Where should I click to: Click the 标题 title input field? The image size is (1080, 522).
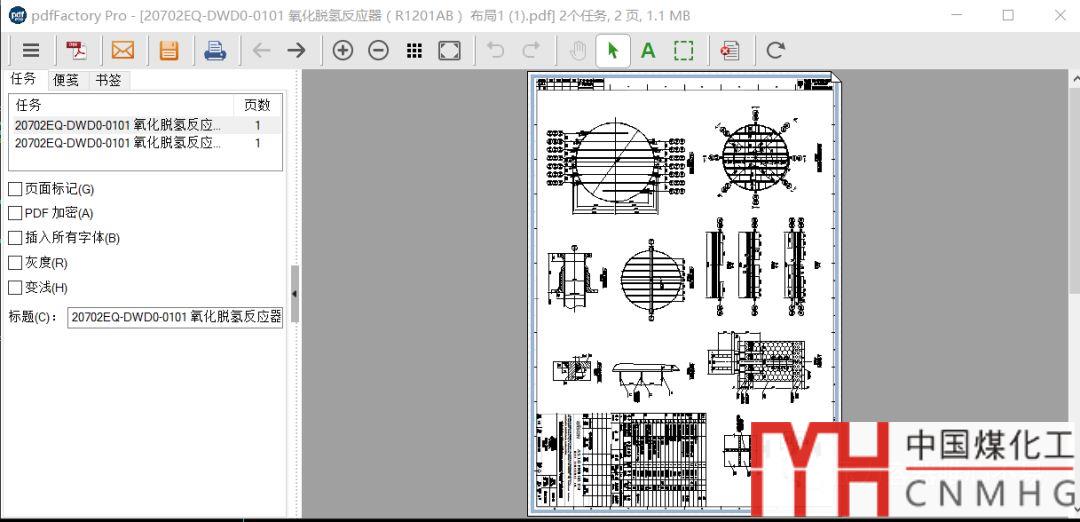click(x=175, y=317)
